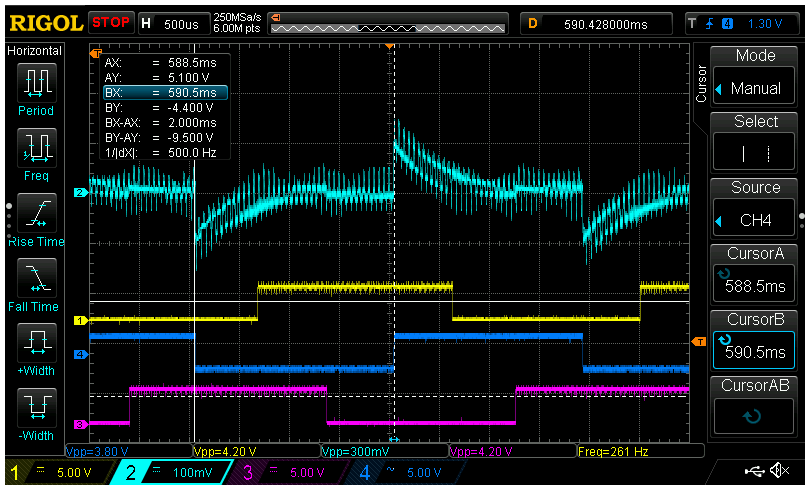Click the highlighted BX: 590.5ms readout
The width and height of the screenshot is (809, 489).
[165, 93]
